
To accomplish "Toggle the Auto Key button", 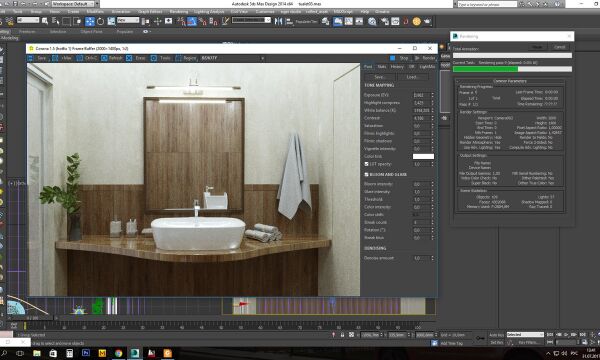I will (496, 335).
